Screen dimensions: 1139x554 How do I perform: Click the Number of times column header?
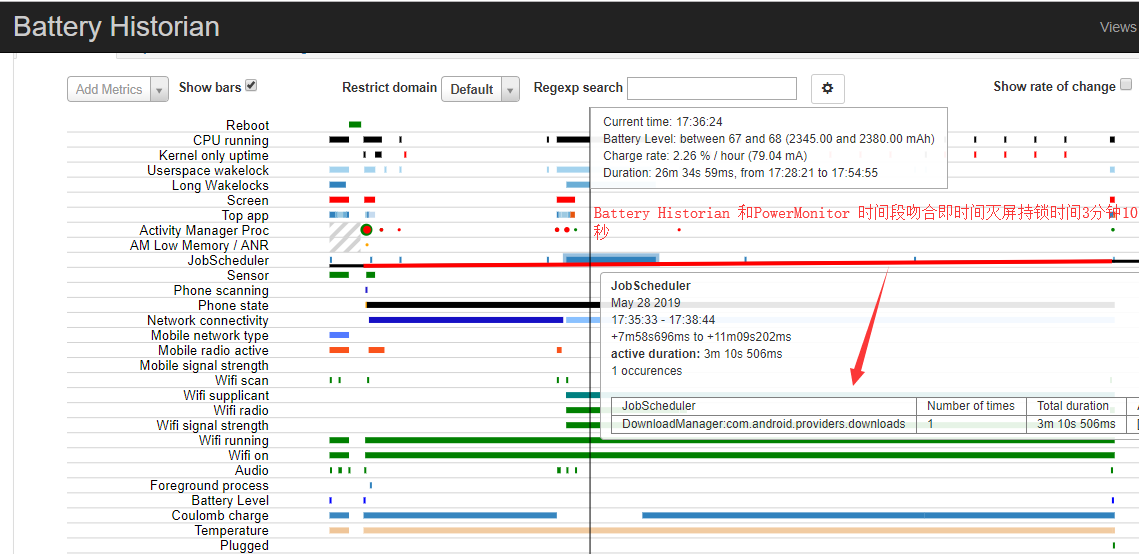coord(970,406)
